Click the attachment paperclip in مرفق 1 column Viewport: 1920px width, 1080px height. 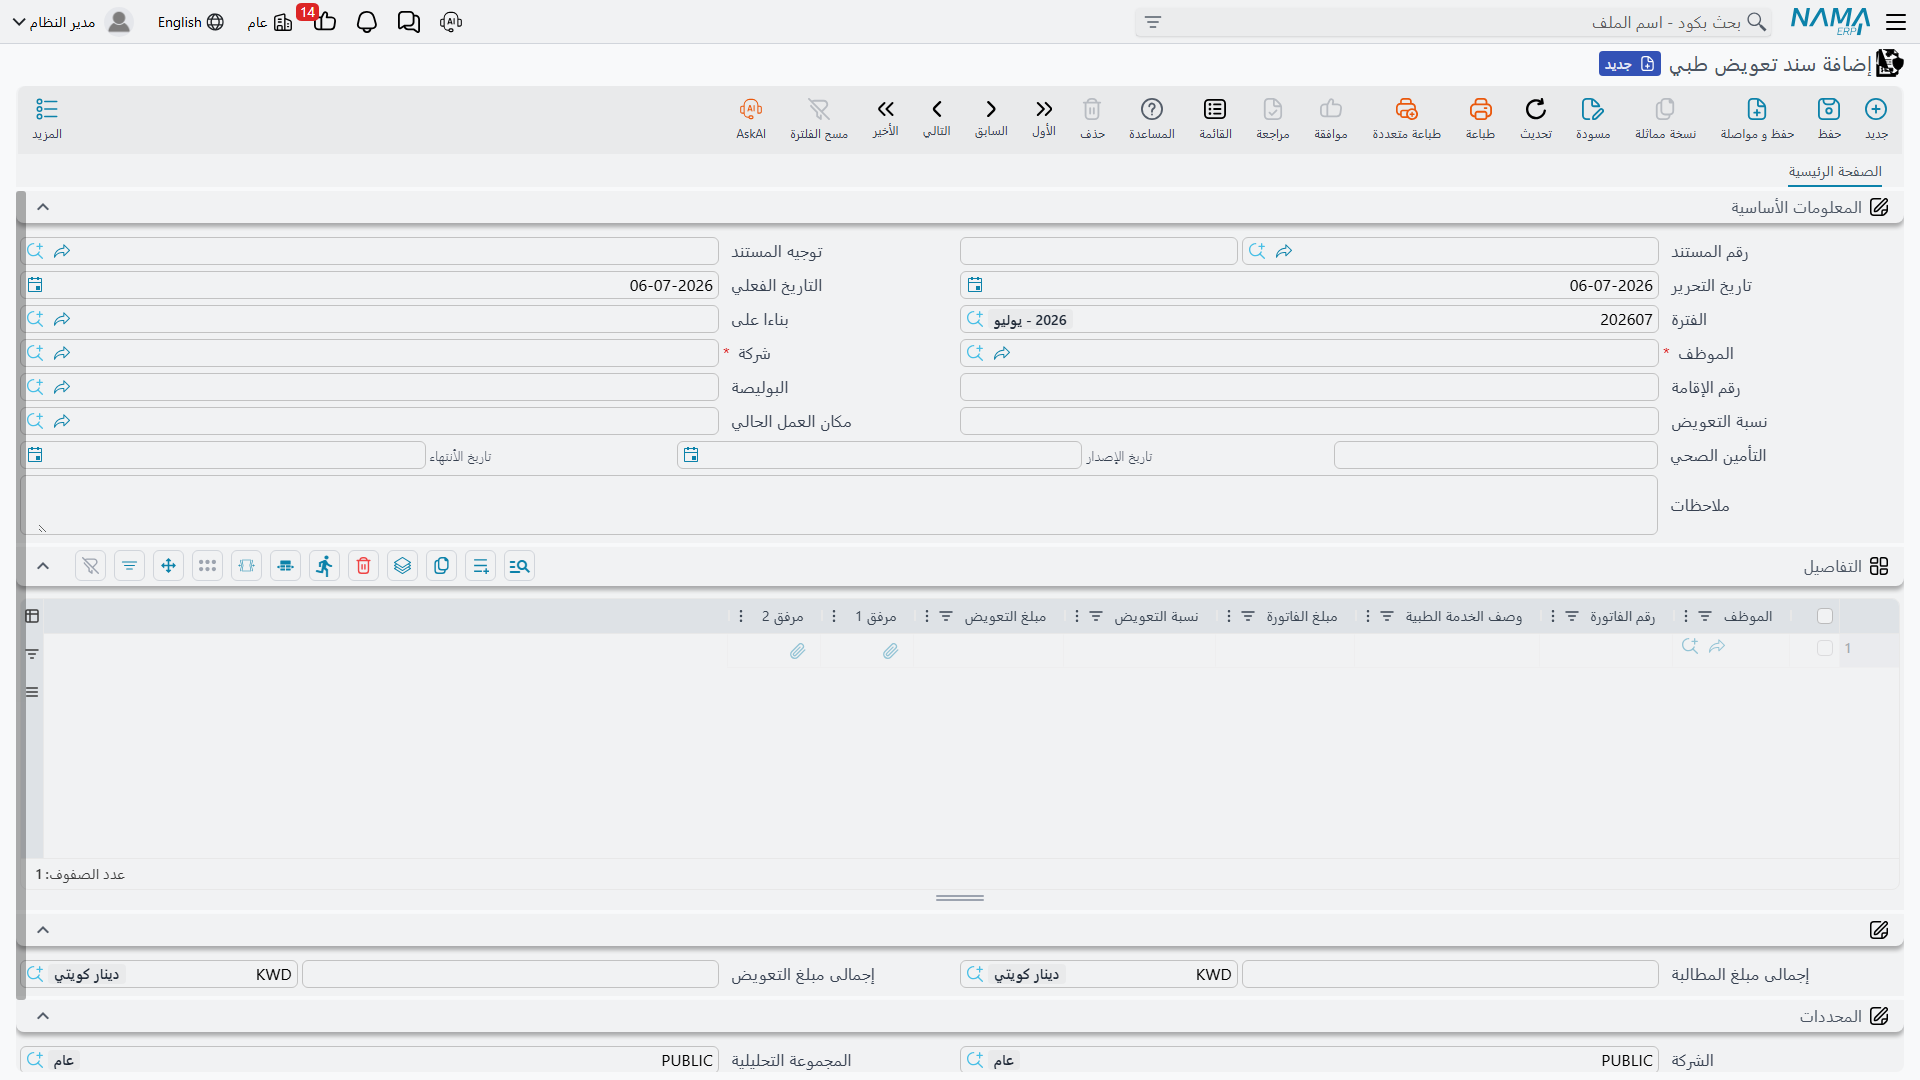[x=890, y=651]
